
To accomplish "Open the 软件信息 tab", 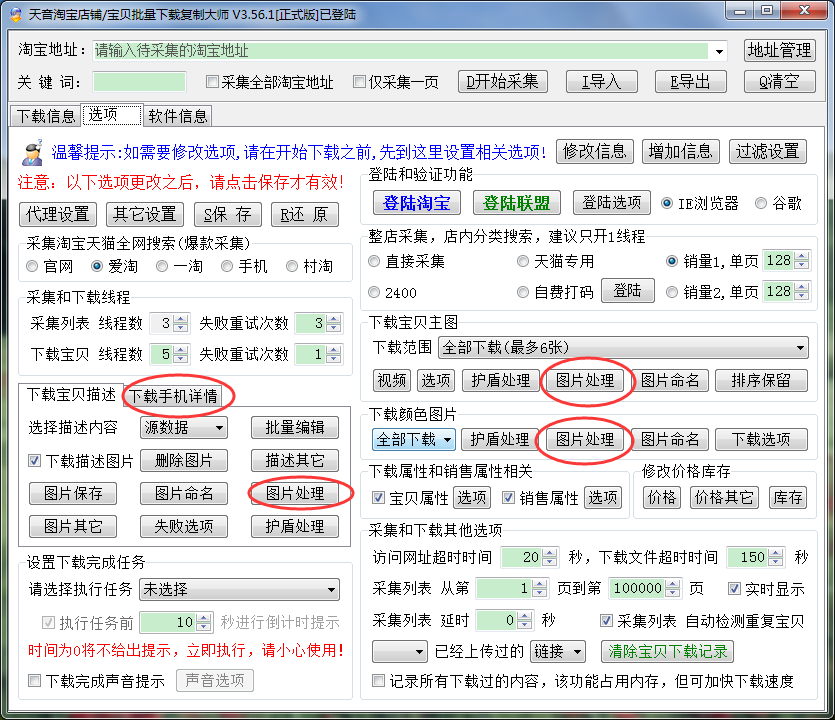I will (178, 116).
